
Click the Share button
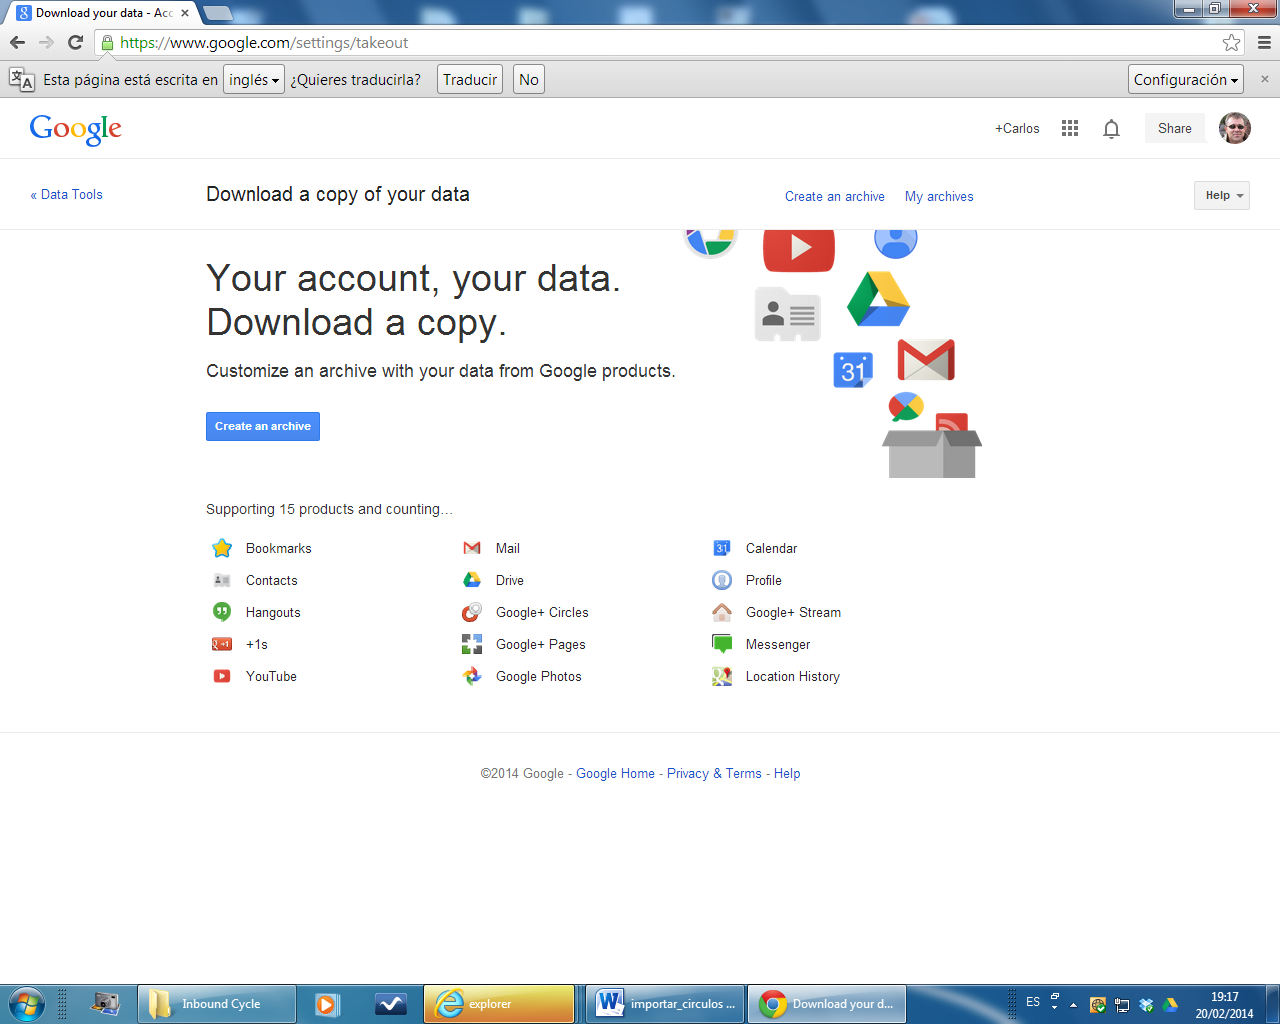coord(1175,128)
